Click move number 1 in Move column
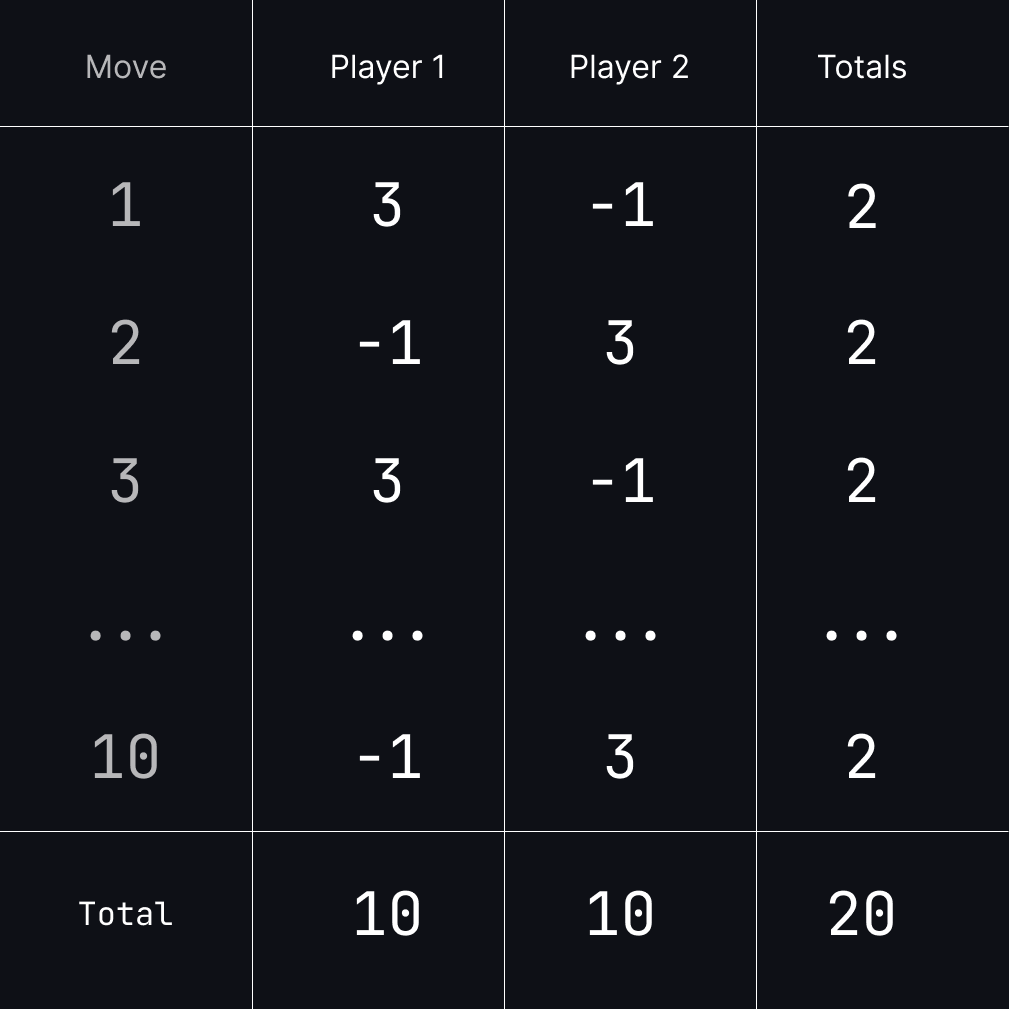The height and width of the screenshot is (1009, 1009). (x=126, y=206)
